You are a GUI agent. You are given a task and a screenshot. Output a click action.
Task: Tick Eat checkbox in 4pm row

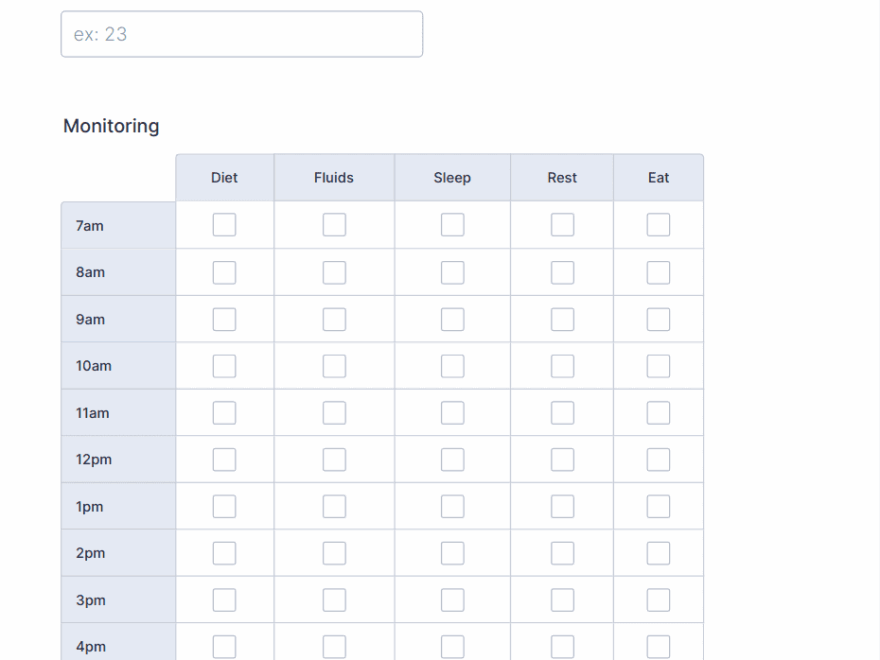658,646
